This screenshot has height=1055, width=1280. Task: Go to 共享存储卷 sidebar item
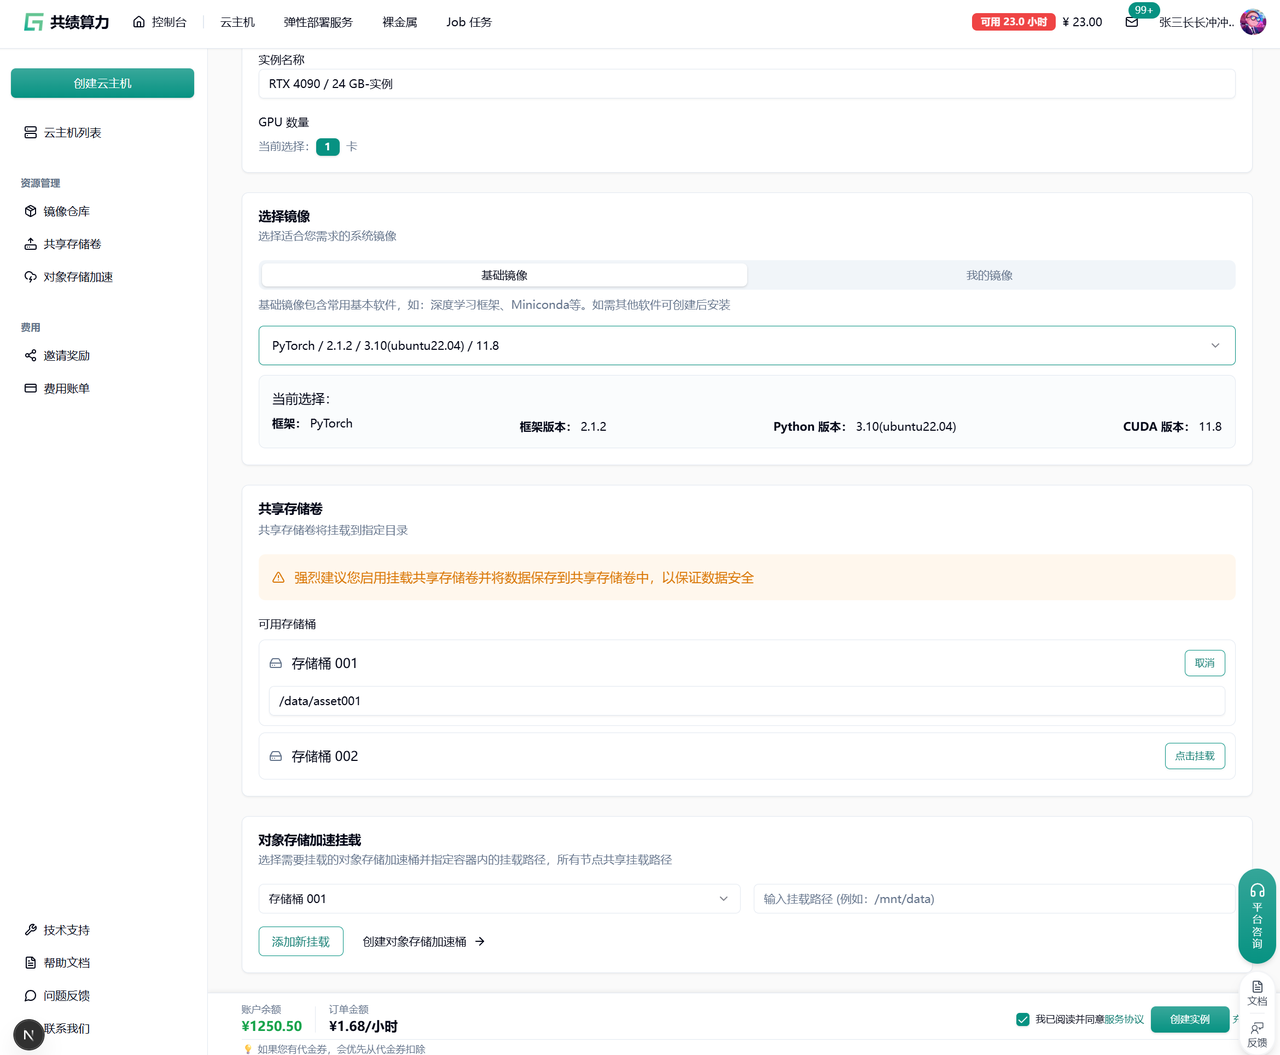[x=72, y=244]
